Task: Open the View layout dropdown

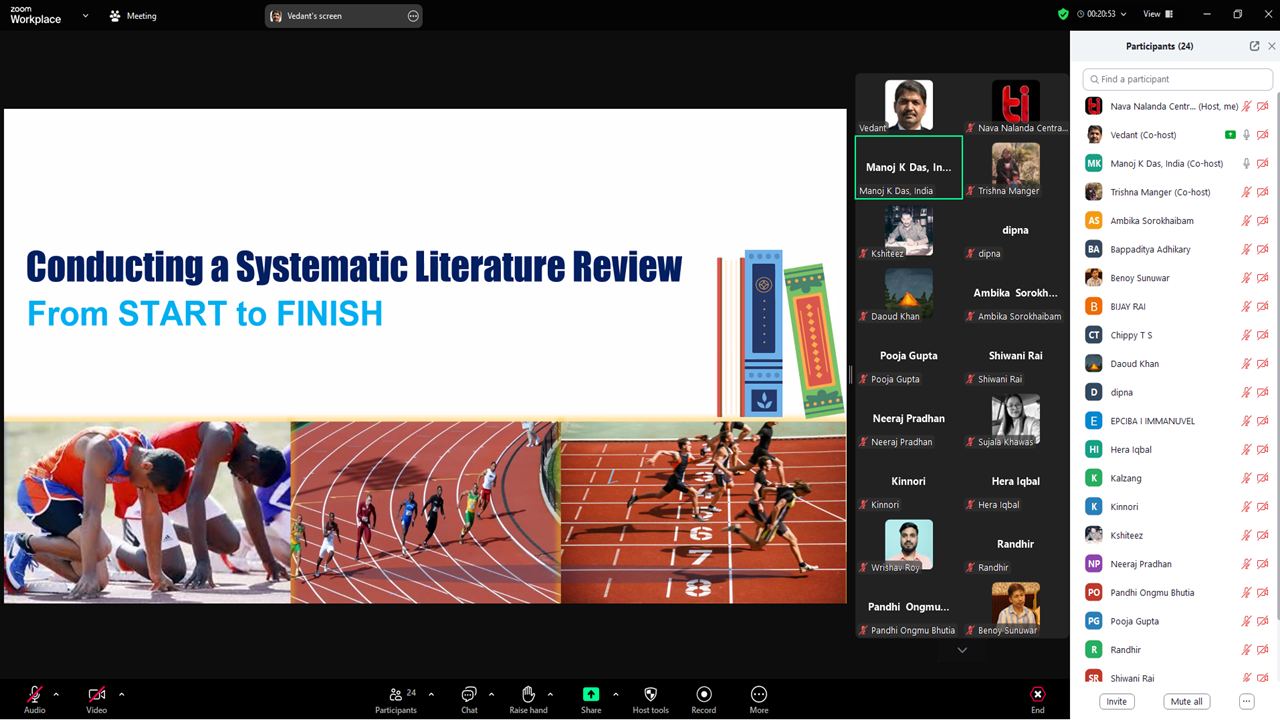Action: [x=1158, y=14]
